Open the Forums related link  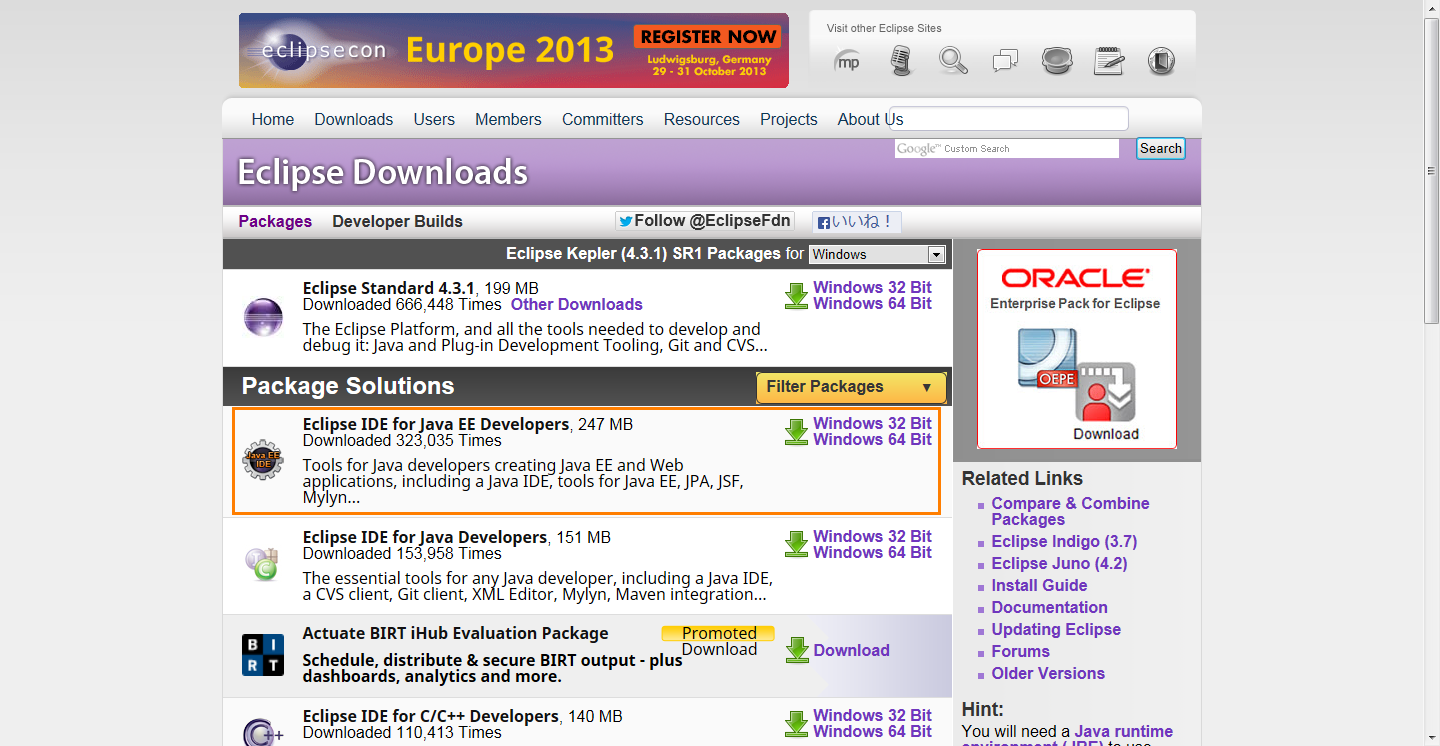(x=1021, y=651)
